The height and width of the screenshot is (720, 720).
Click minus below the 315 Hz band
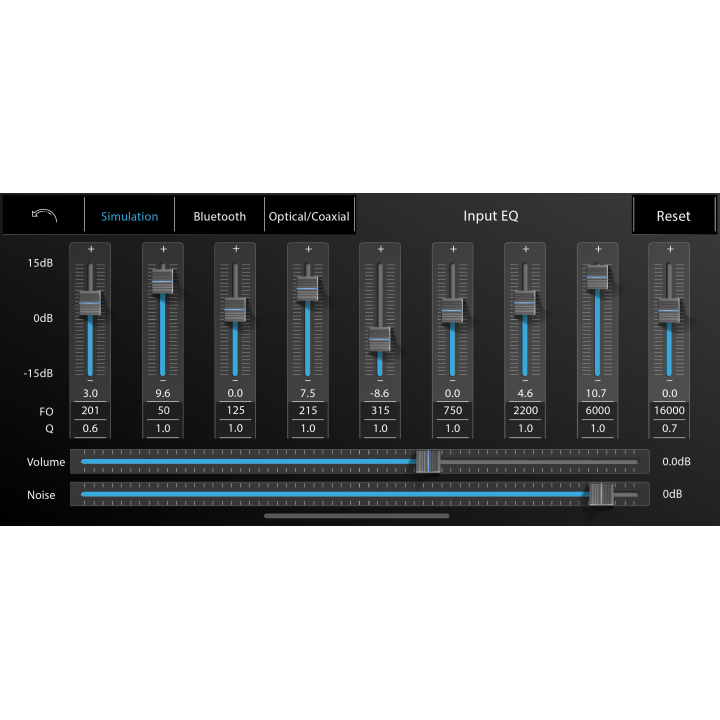pos(380,381)
